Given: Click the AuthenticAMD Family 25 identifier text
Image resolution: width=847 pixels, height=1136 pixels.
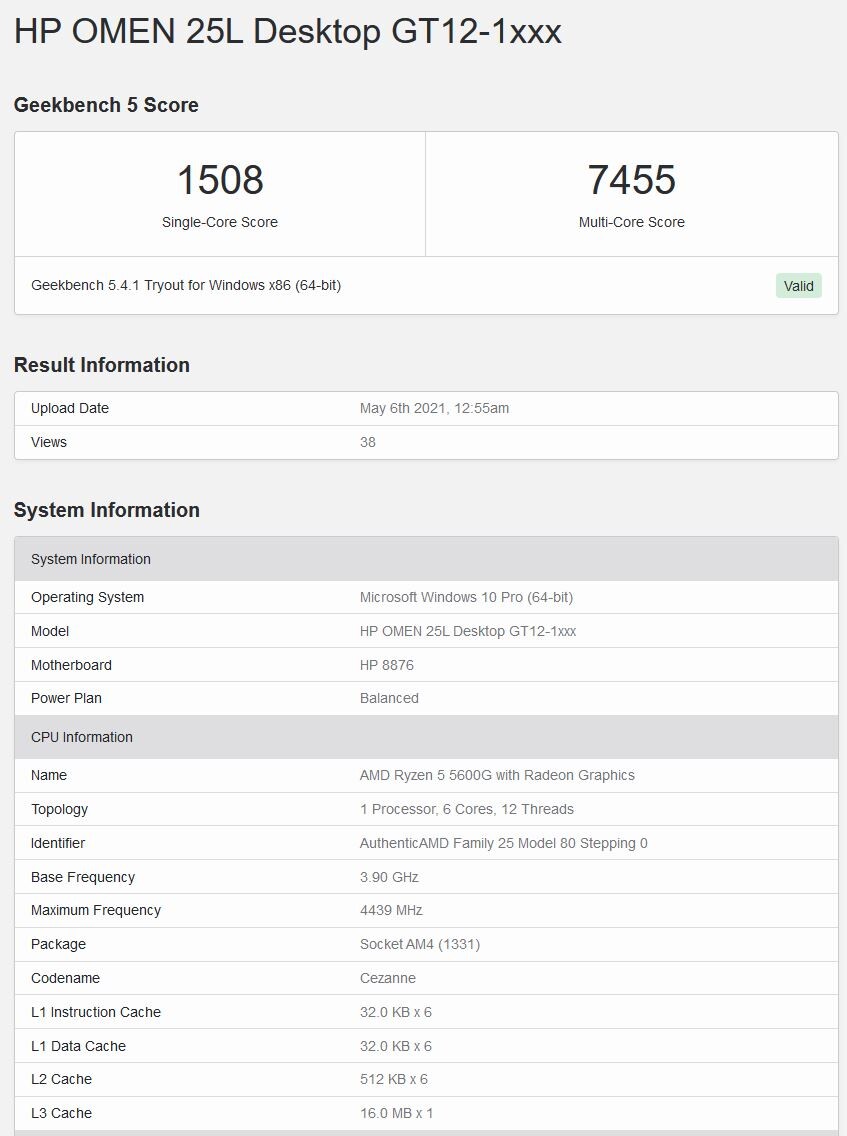Looking at the screenshot, I should point(503,843).
